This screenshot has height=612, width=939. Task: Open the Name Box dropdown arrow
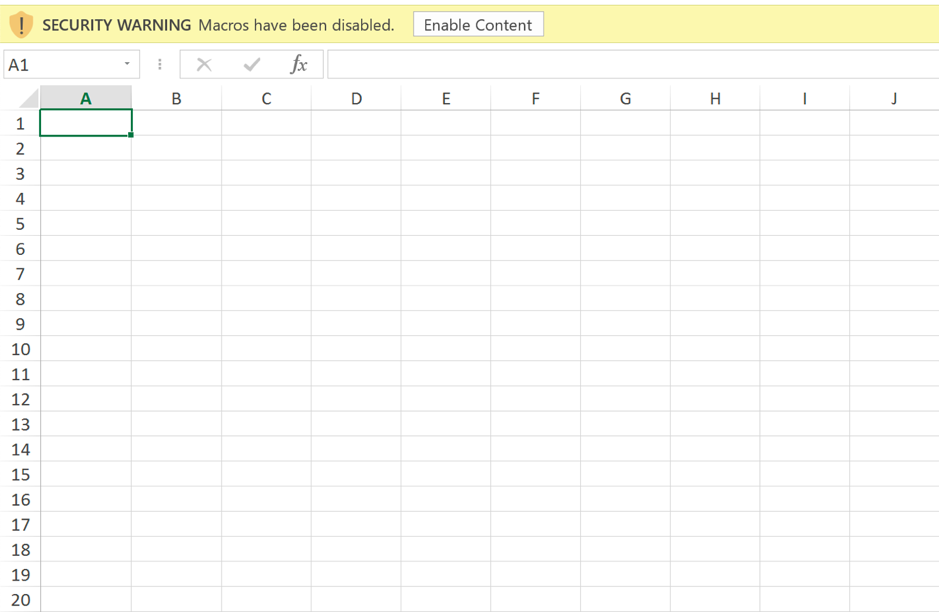pyautogui.click(x=127, y=65)
